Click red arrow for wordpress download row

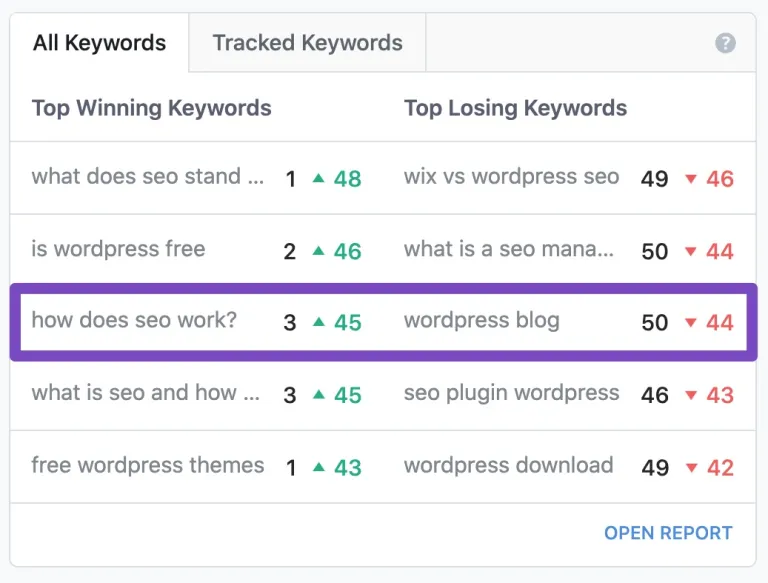click(x=691, y=468)
